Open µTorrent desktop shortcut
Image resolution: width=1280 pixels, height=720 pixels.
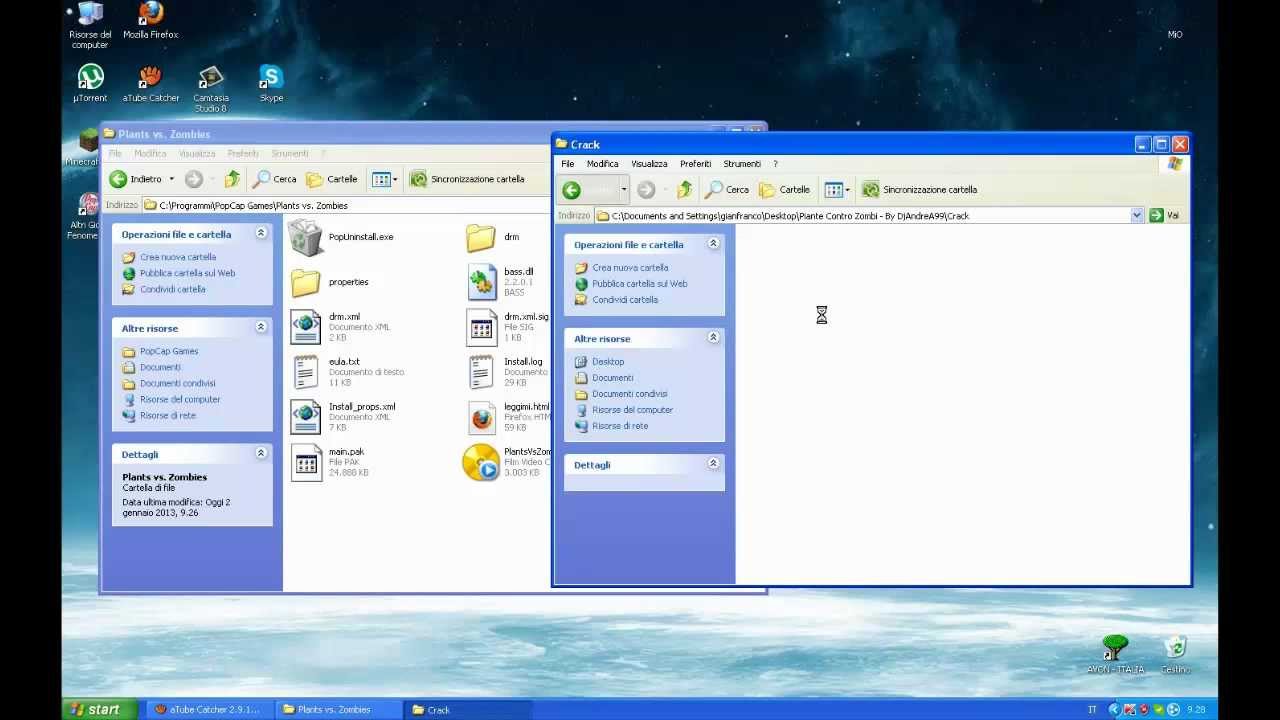point(90,83)
